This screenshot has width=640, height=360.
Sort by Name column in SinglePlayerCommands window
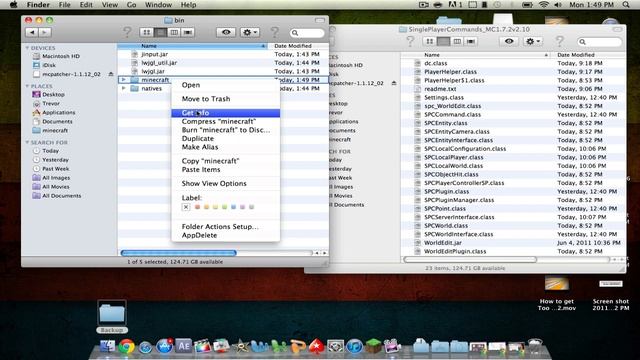[476, 55]
